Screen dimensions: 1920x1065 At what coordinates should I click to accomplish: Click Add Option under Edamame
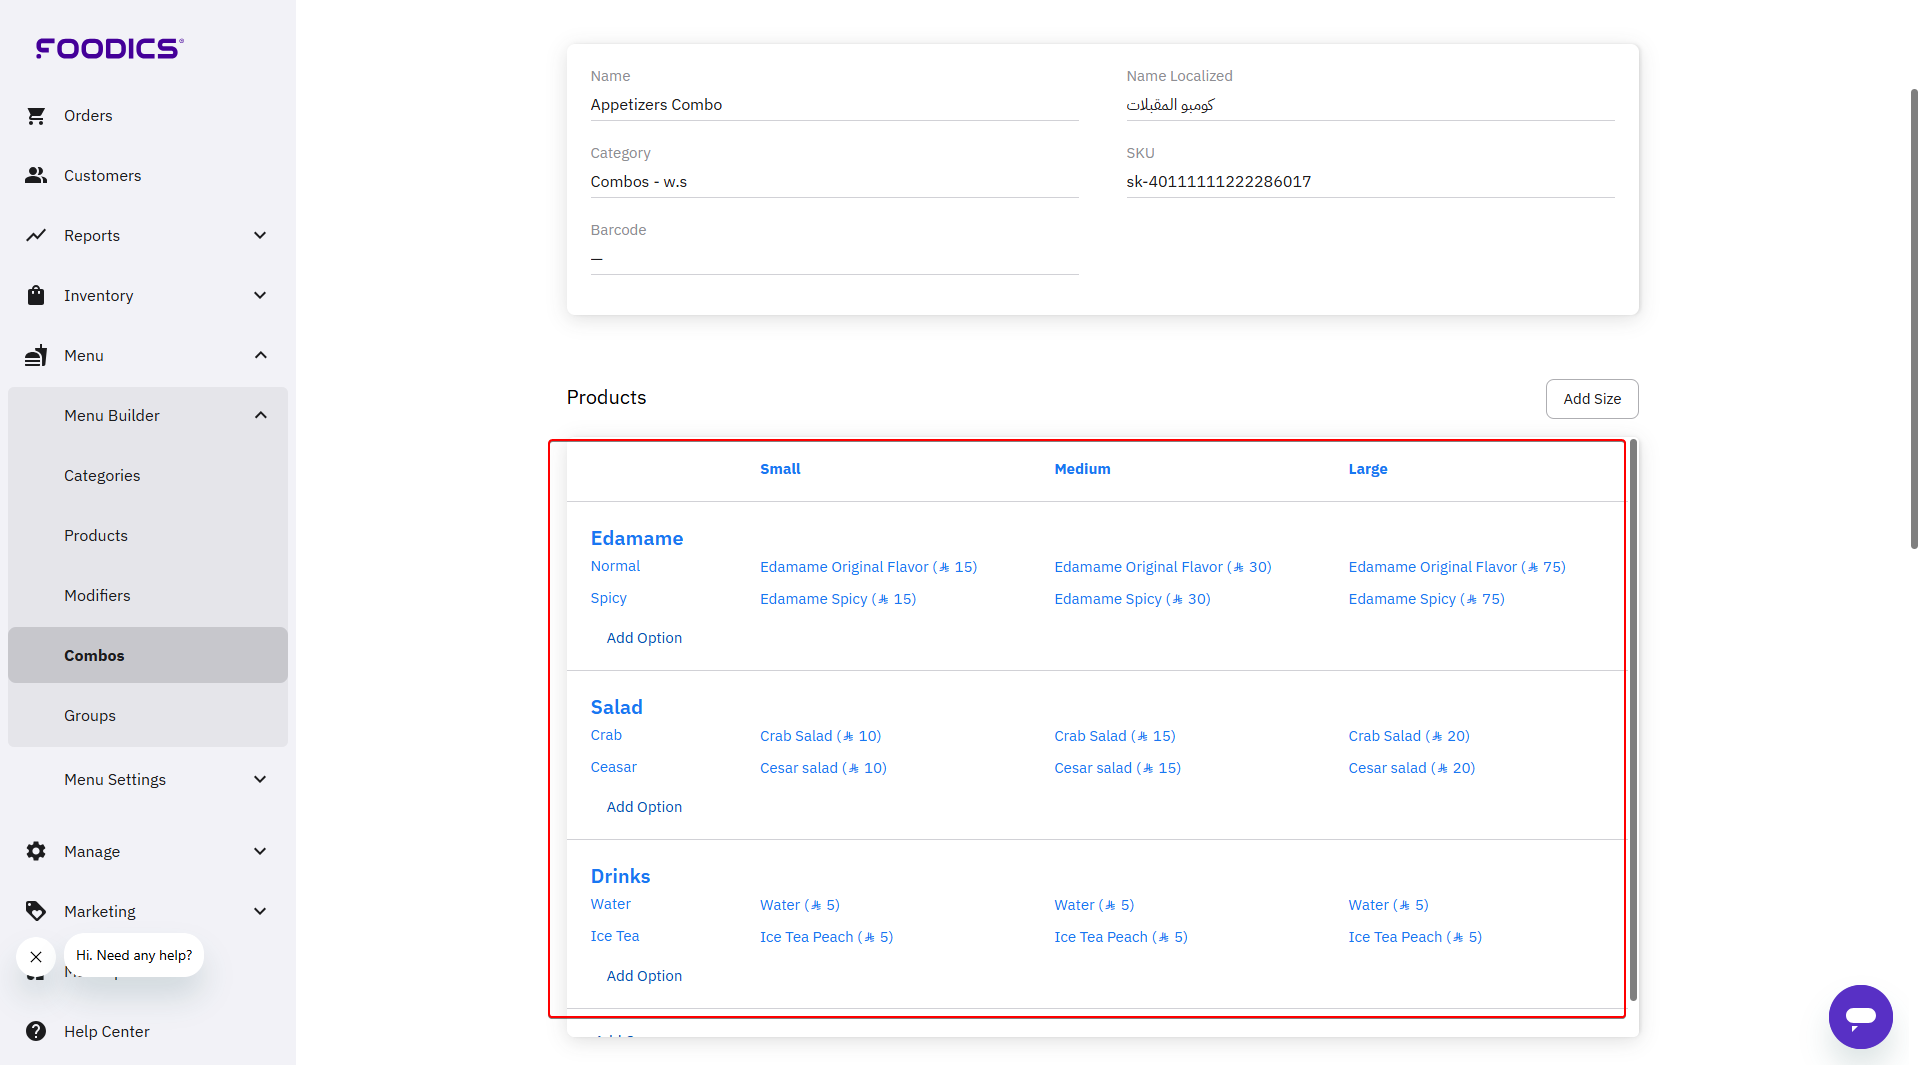pos(644,638)
